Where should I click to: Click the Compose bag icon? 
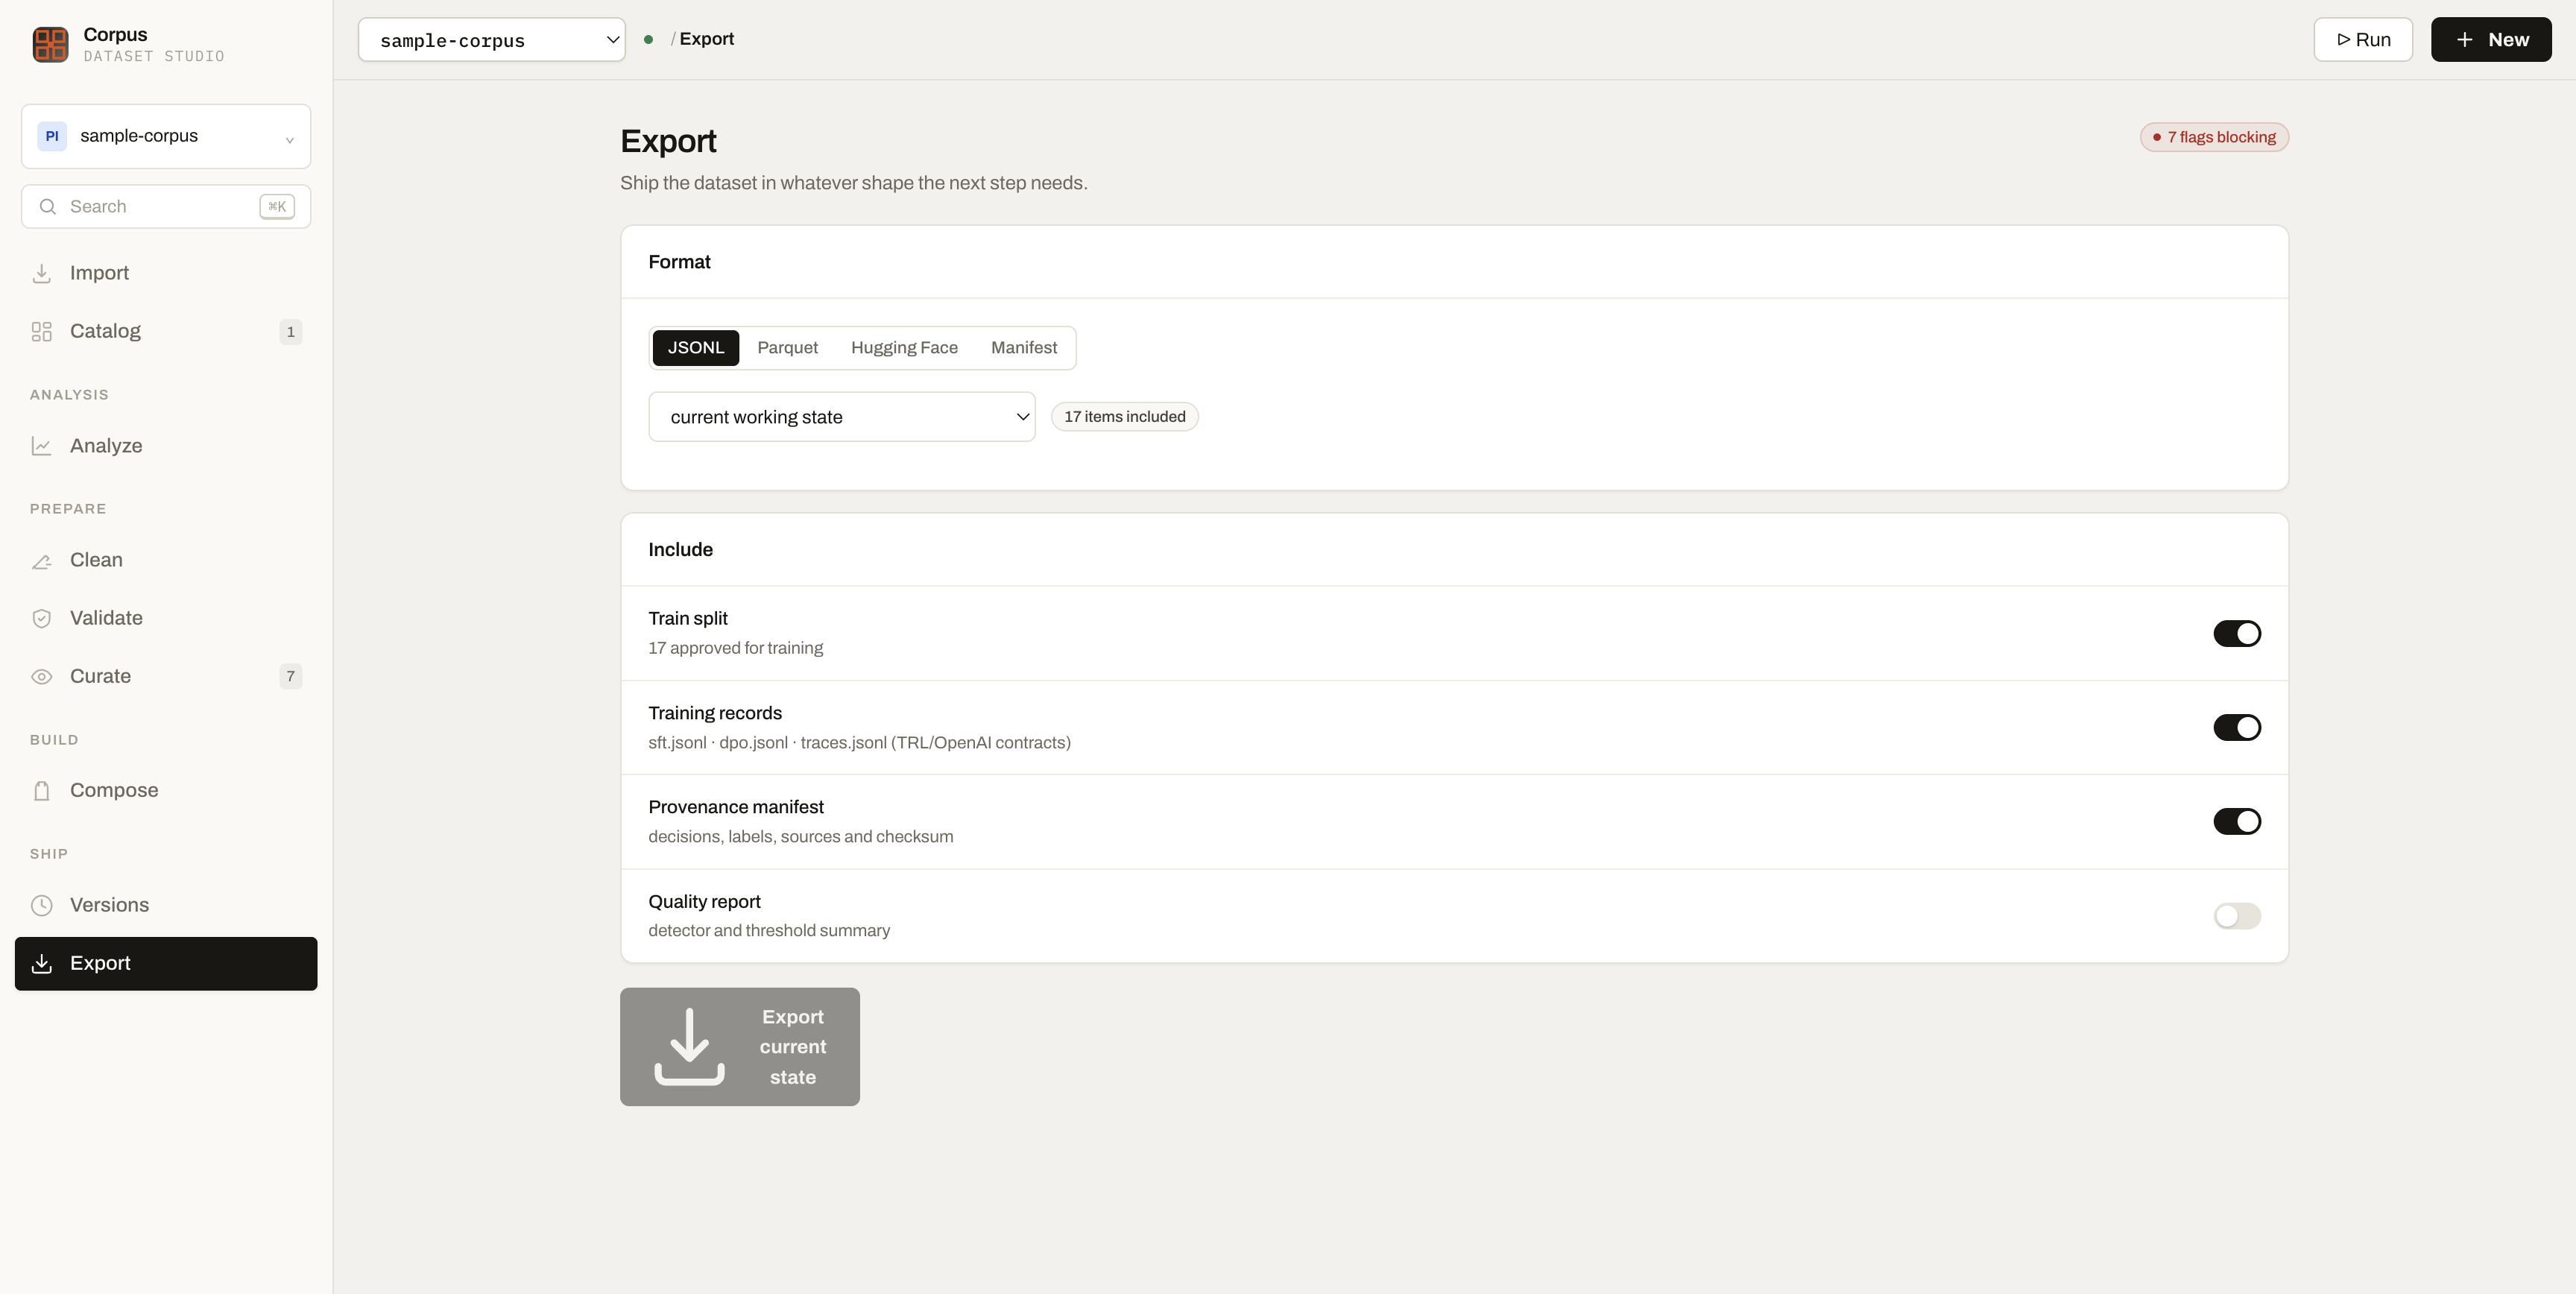click(x=41, y=790)
